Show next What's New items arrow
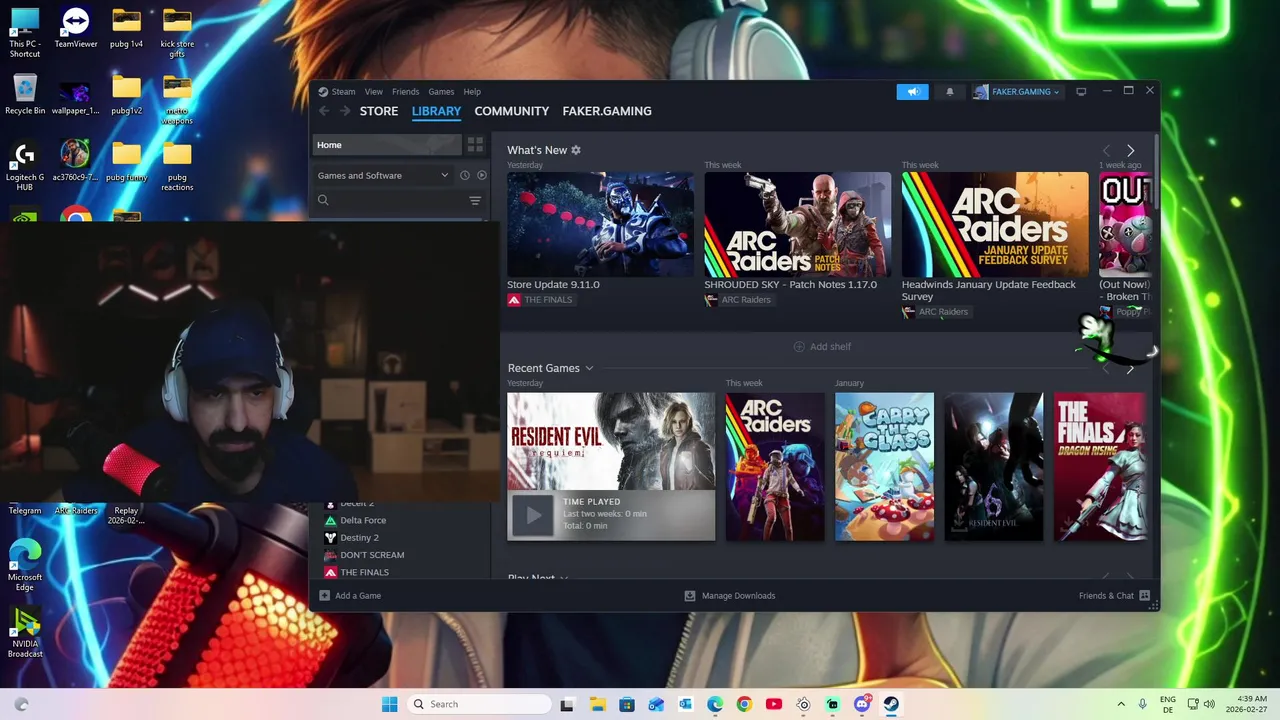 point(1130,151)
